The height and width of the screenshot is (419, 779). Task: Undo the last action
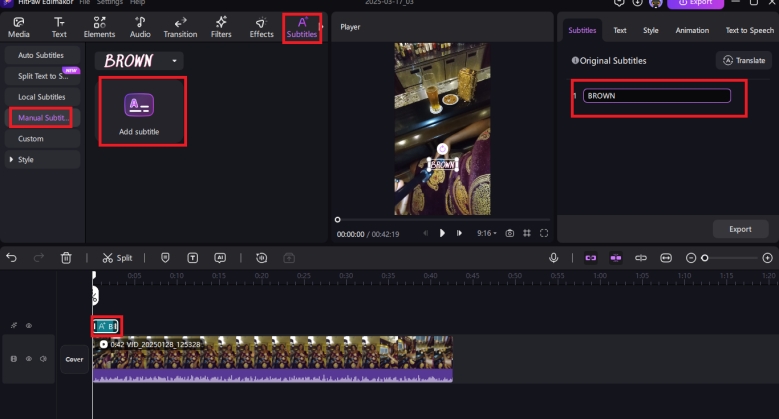tap(12, 257)
